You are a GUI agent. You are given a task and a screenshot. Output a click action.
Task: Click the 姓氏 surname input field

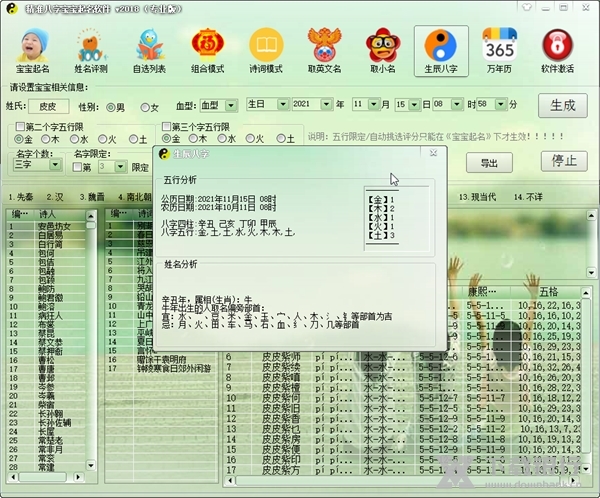coord(49,106)
